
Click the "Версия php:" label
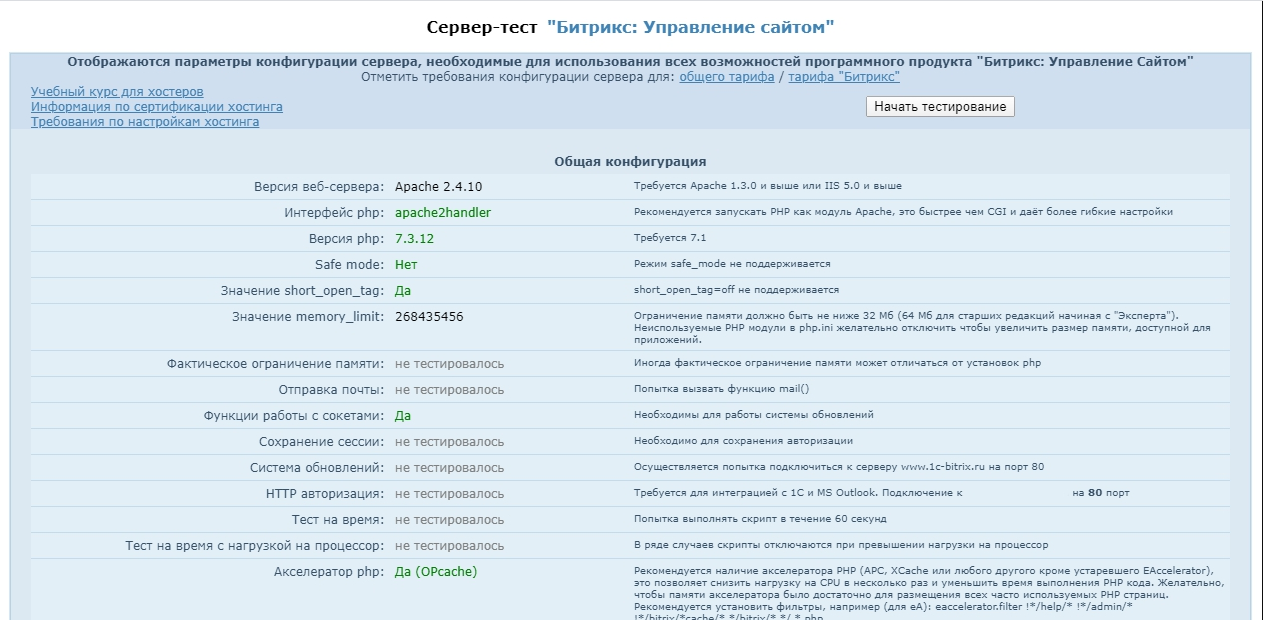(x=346, y=239)
